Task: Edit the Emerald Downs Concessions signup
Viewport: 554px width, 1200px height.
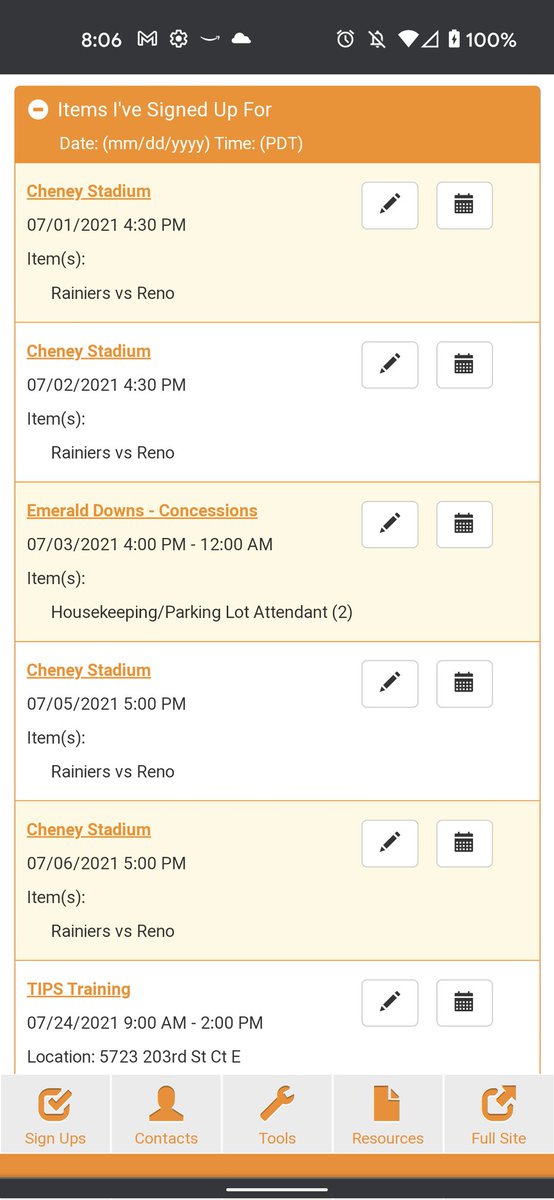Action: [x=390, y=524]
